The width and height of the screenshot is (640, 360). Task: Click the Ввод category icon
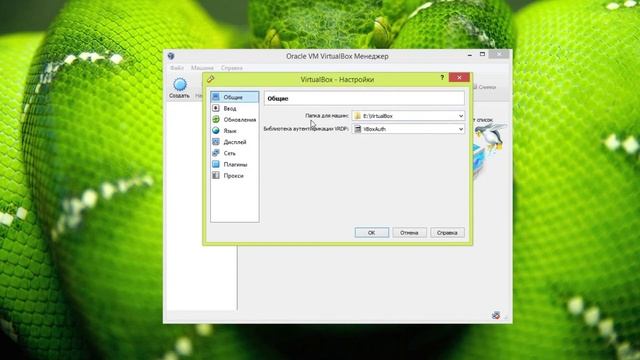pyautogui.click(x=216, y=108)
